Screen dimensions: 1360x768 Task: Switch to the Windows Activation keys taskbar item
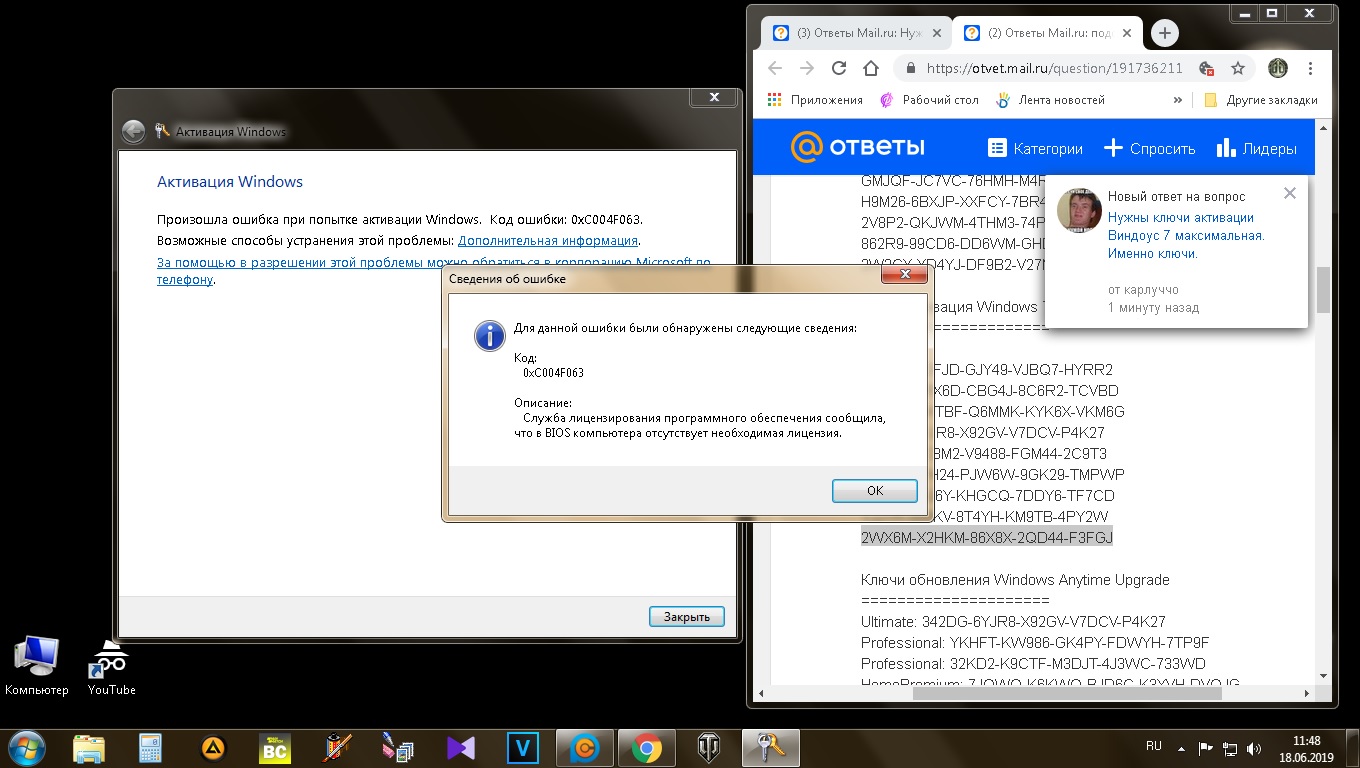coord(771,748)
